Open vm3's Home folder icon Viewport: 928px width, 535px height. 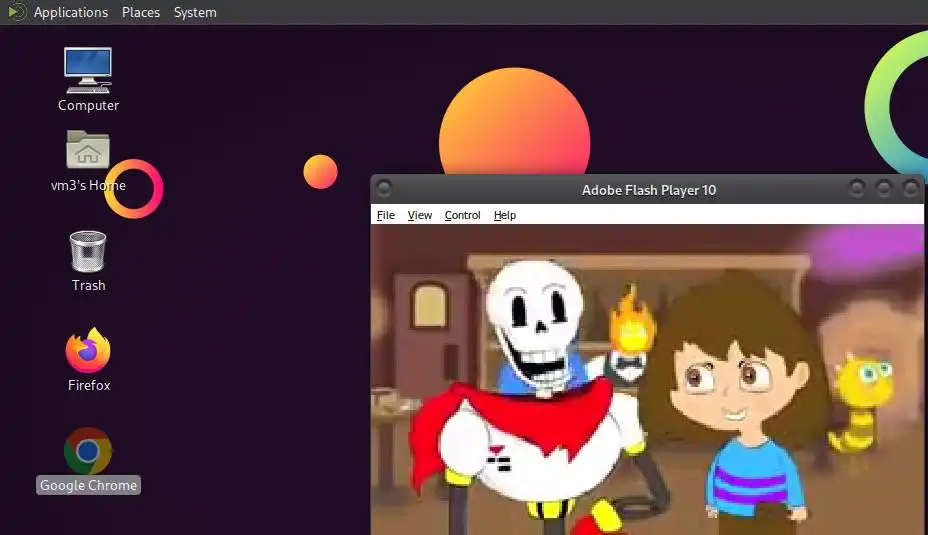(88, 150)
